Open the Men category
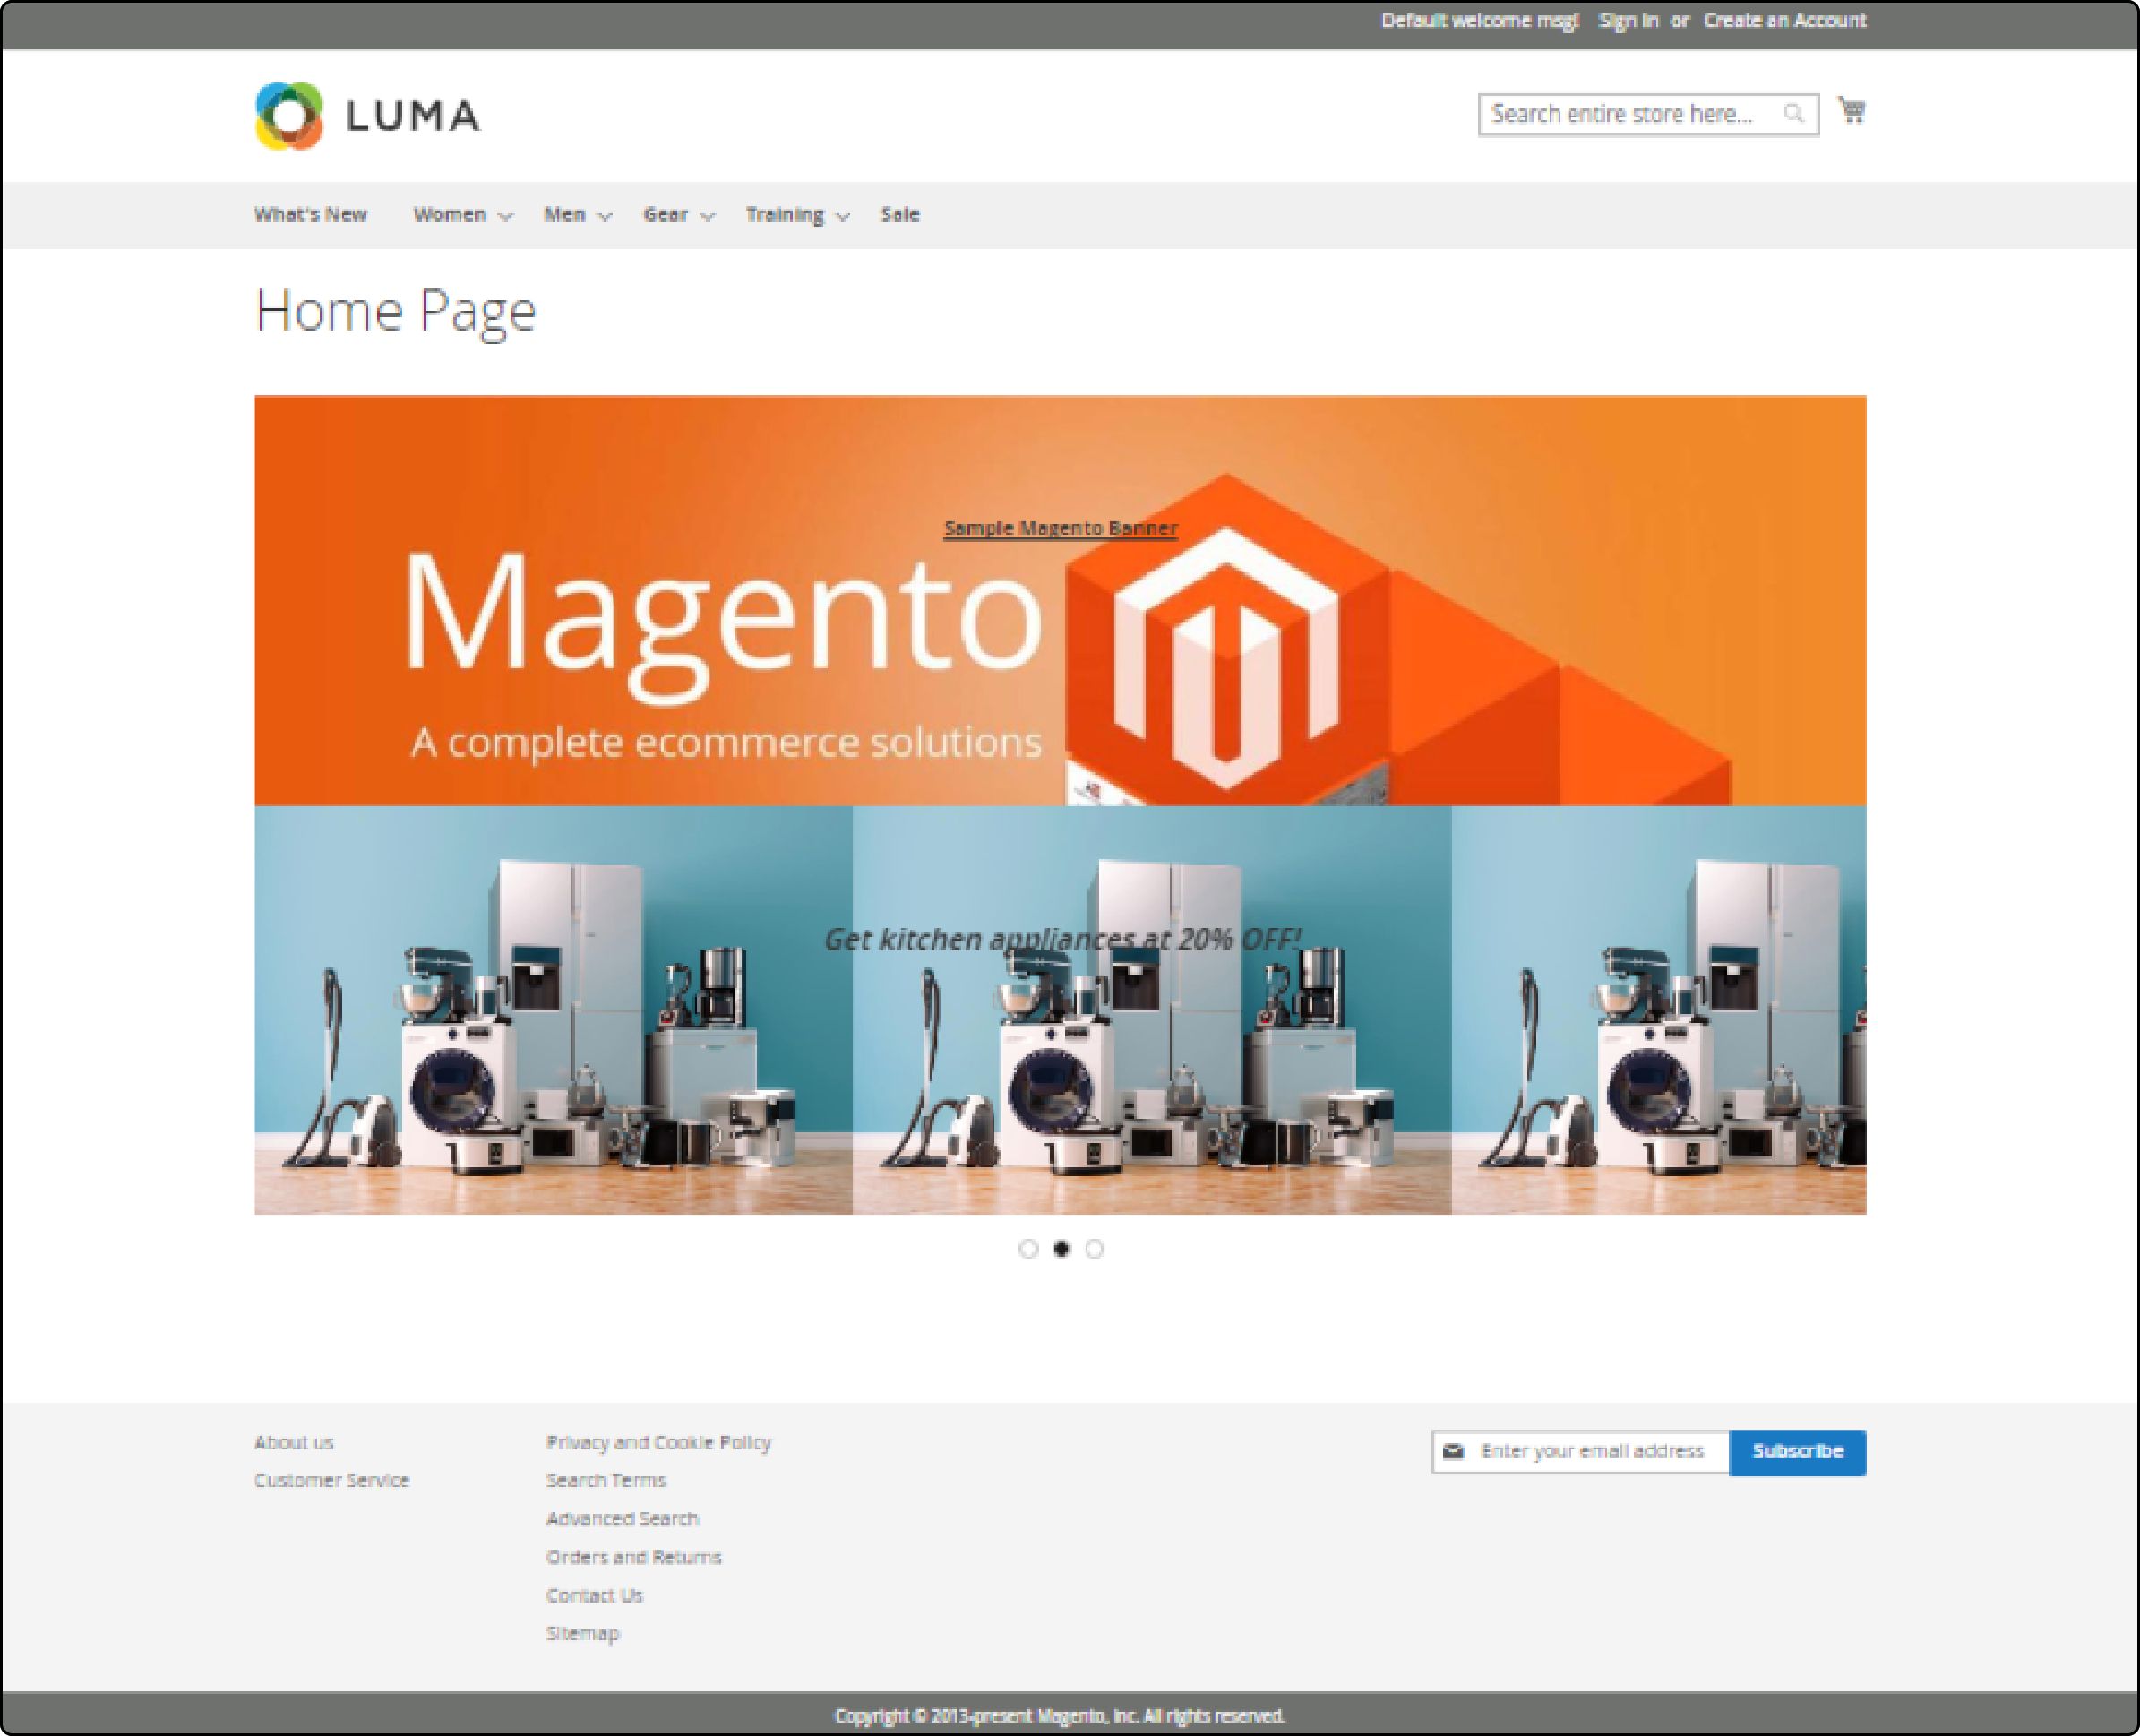This screenshot has height=1736, width=2140. [x=565, y=215]
